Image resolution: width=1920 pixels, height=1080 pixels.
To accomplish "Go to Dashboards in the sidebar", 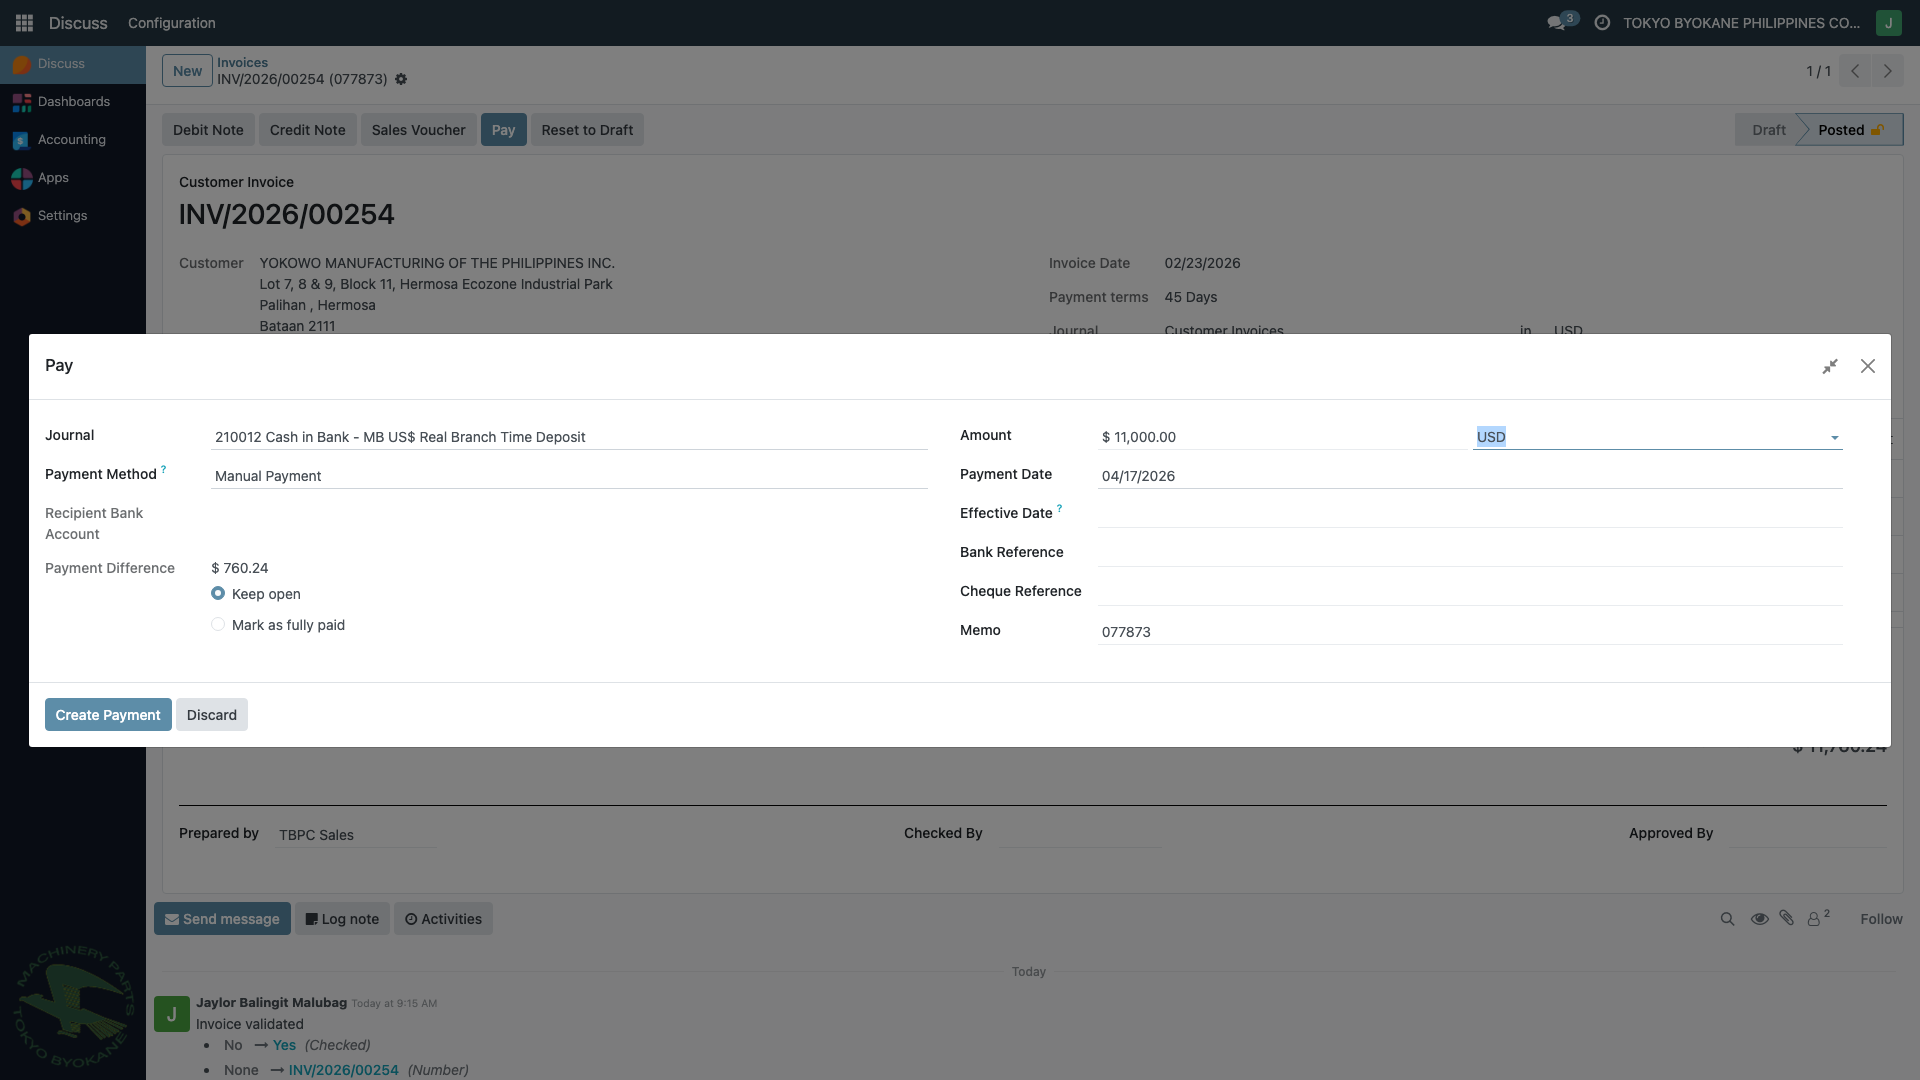I will [73, 101].
